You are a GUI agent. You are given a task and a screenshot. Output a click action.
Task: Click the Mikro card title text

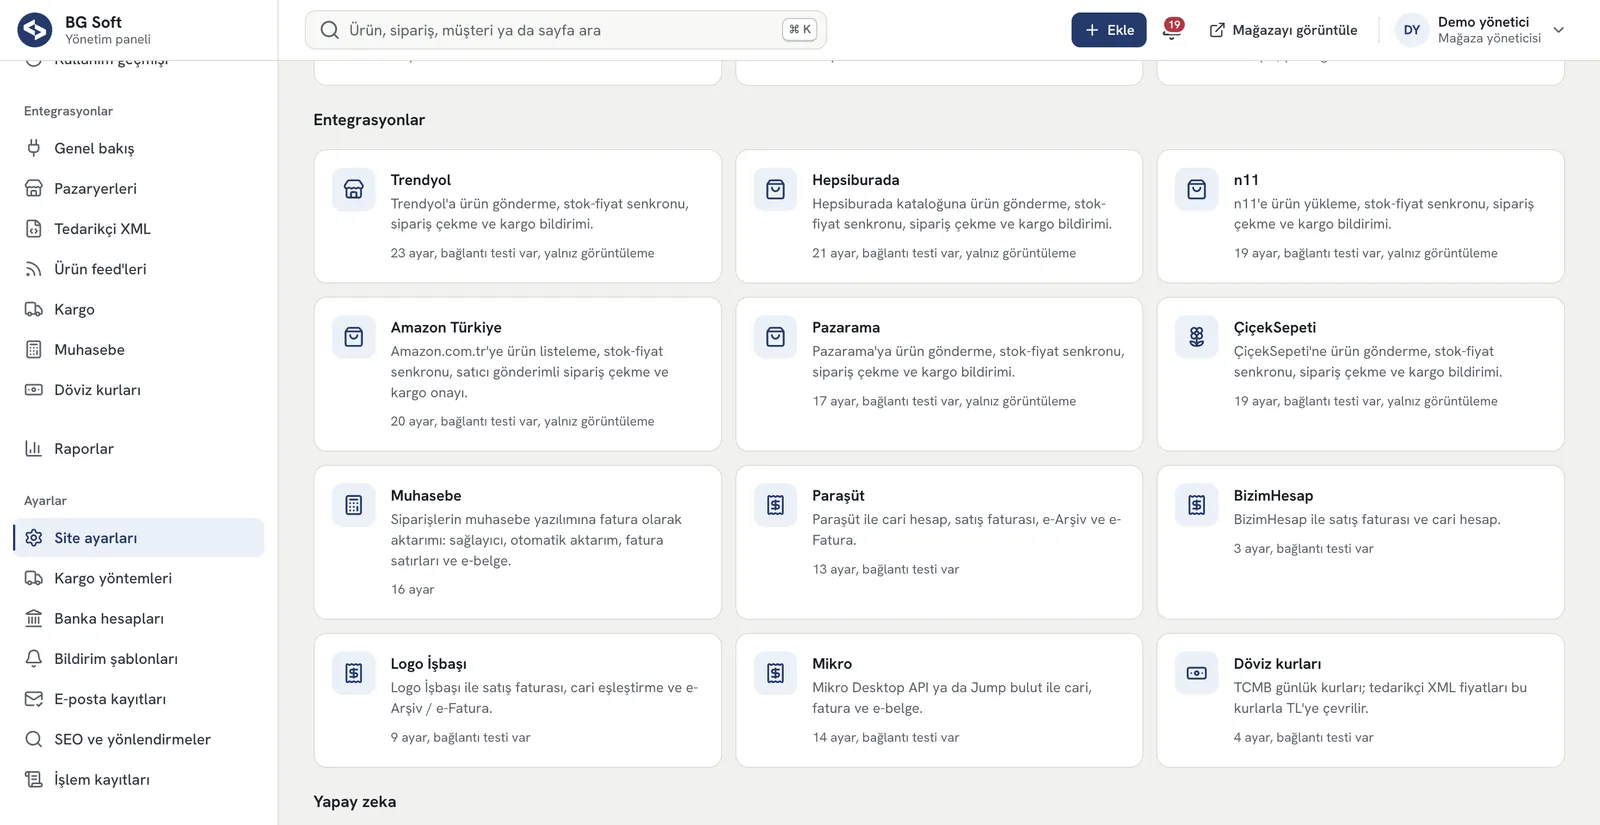tap(832, 664)
